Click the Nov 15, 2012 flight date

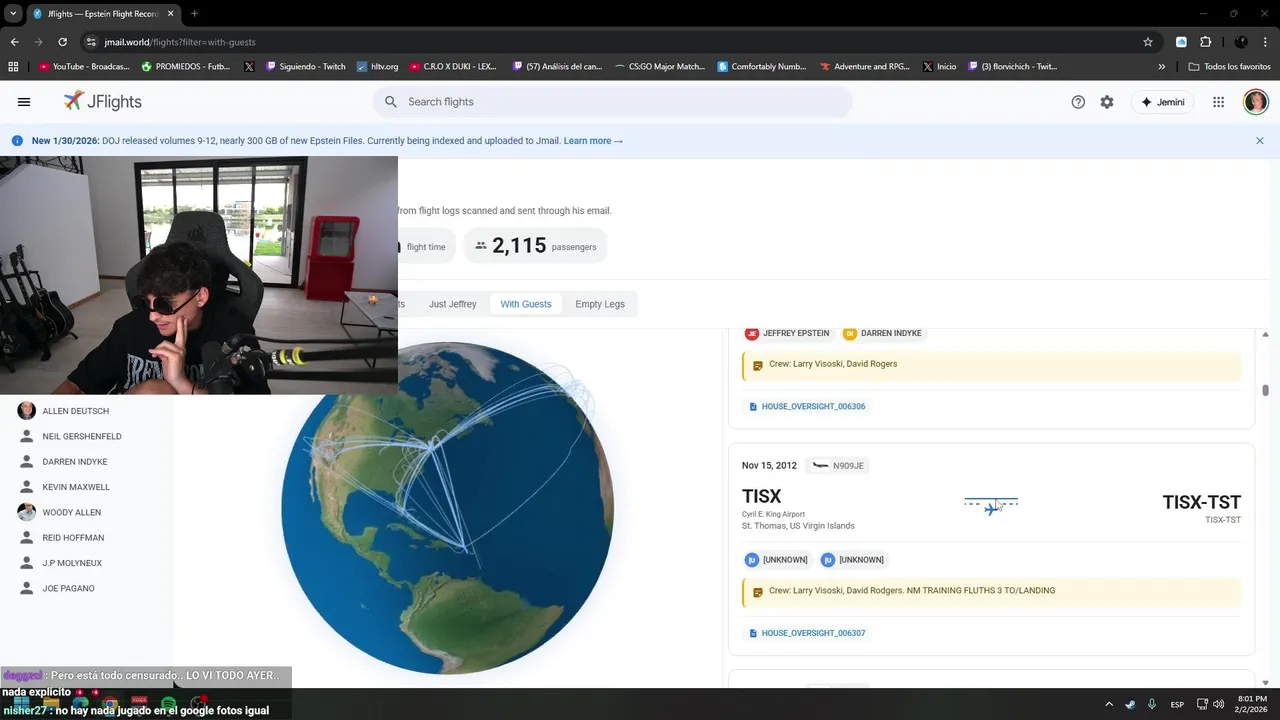coord(769,466)
